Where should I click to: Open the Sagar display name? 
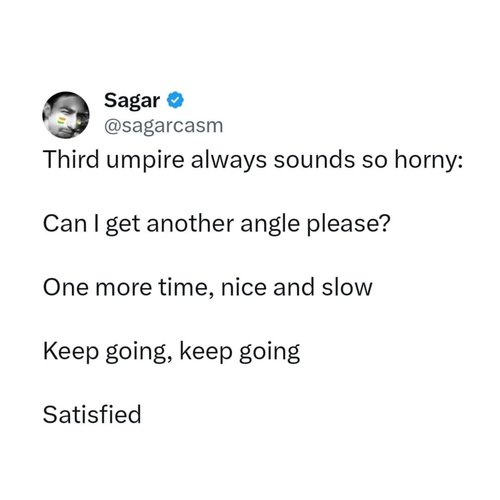[132, 100]
